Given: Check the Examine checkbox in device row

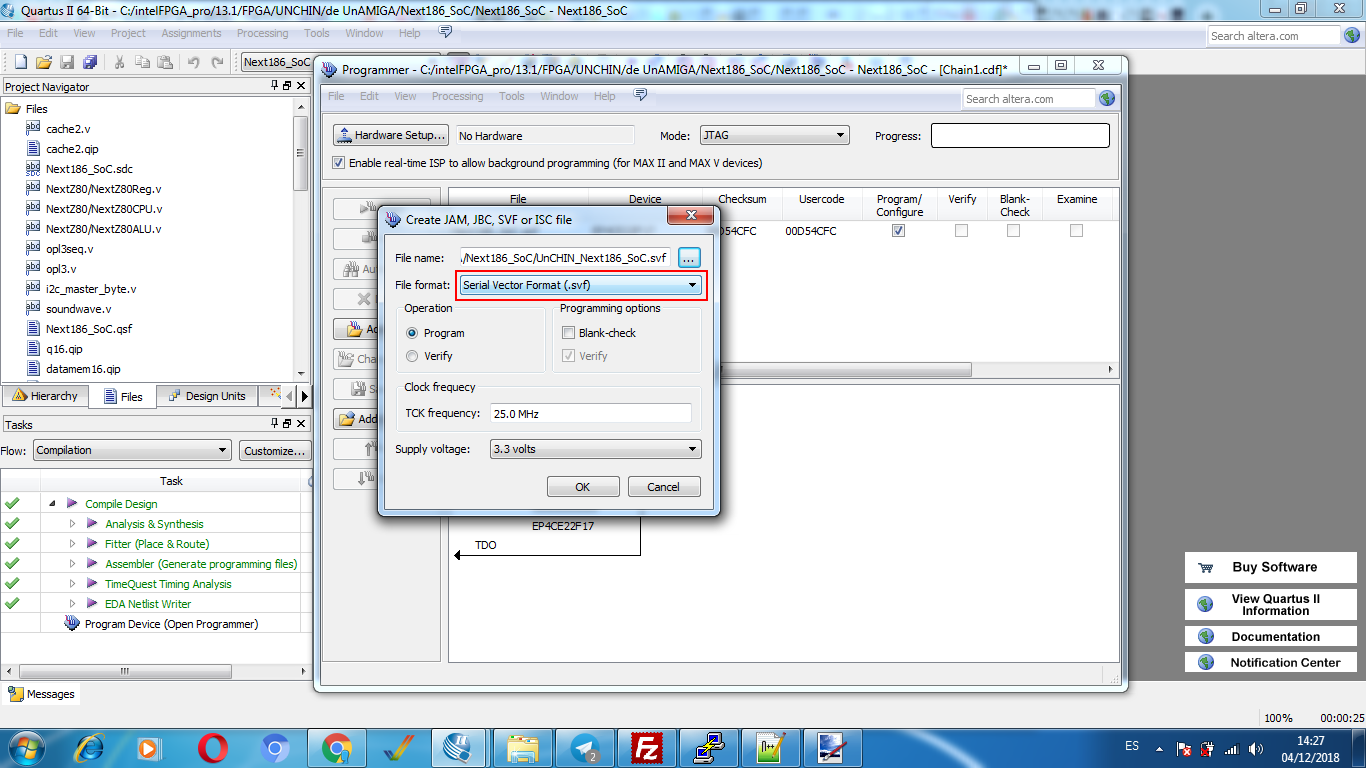Looking at the screenshot, I should pos(1076,231).
